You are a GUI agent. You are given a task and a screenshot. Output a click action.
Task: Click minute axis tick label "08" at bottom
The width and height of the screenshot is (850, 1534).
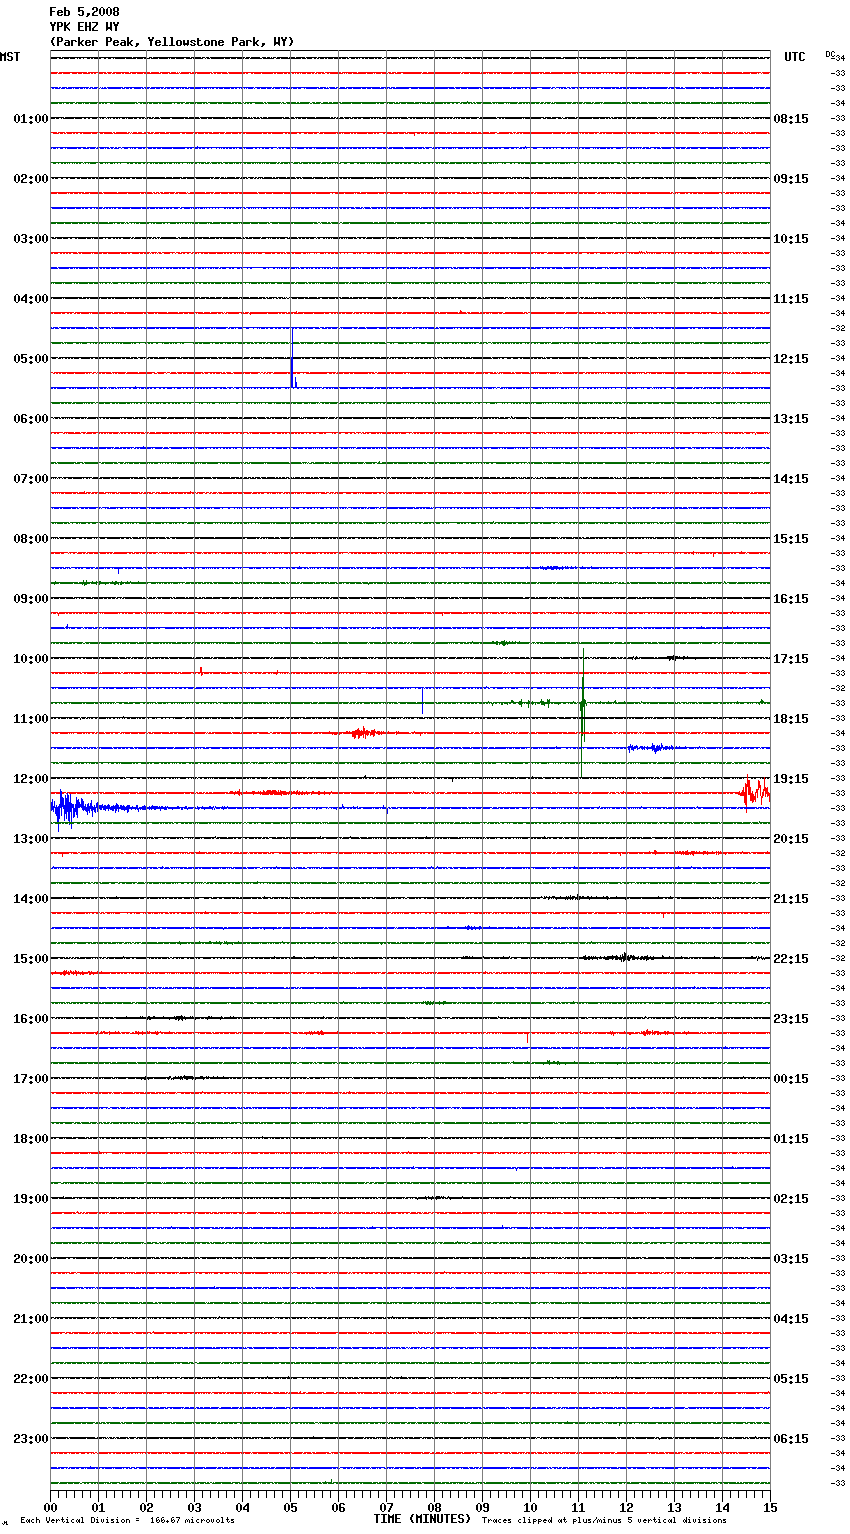434,1507
